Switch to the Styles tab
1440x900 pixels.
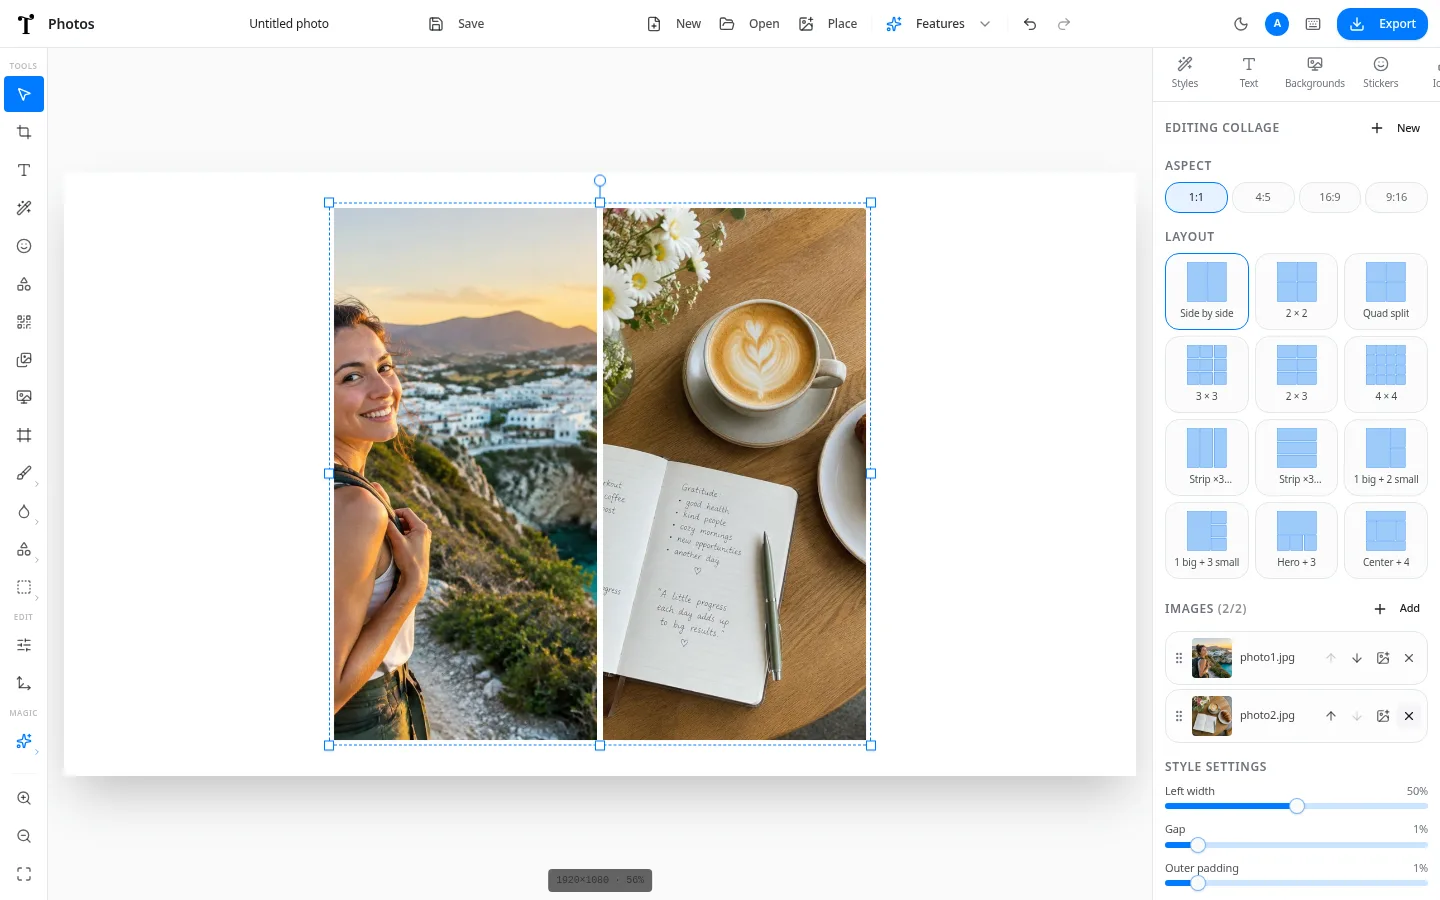tap(1185, 73)
